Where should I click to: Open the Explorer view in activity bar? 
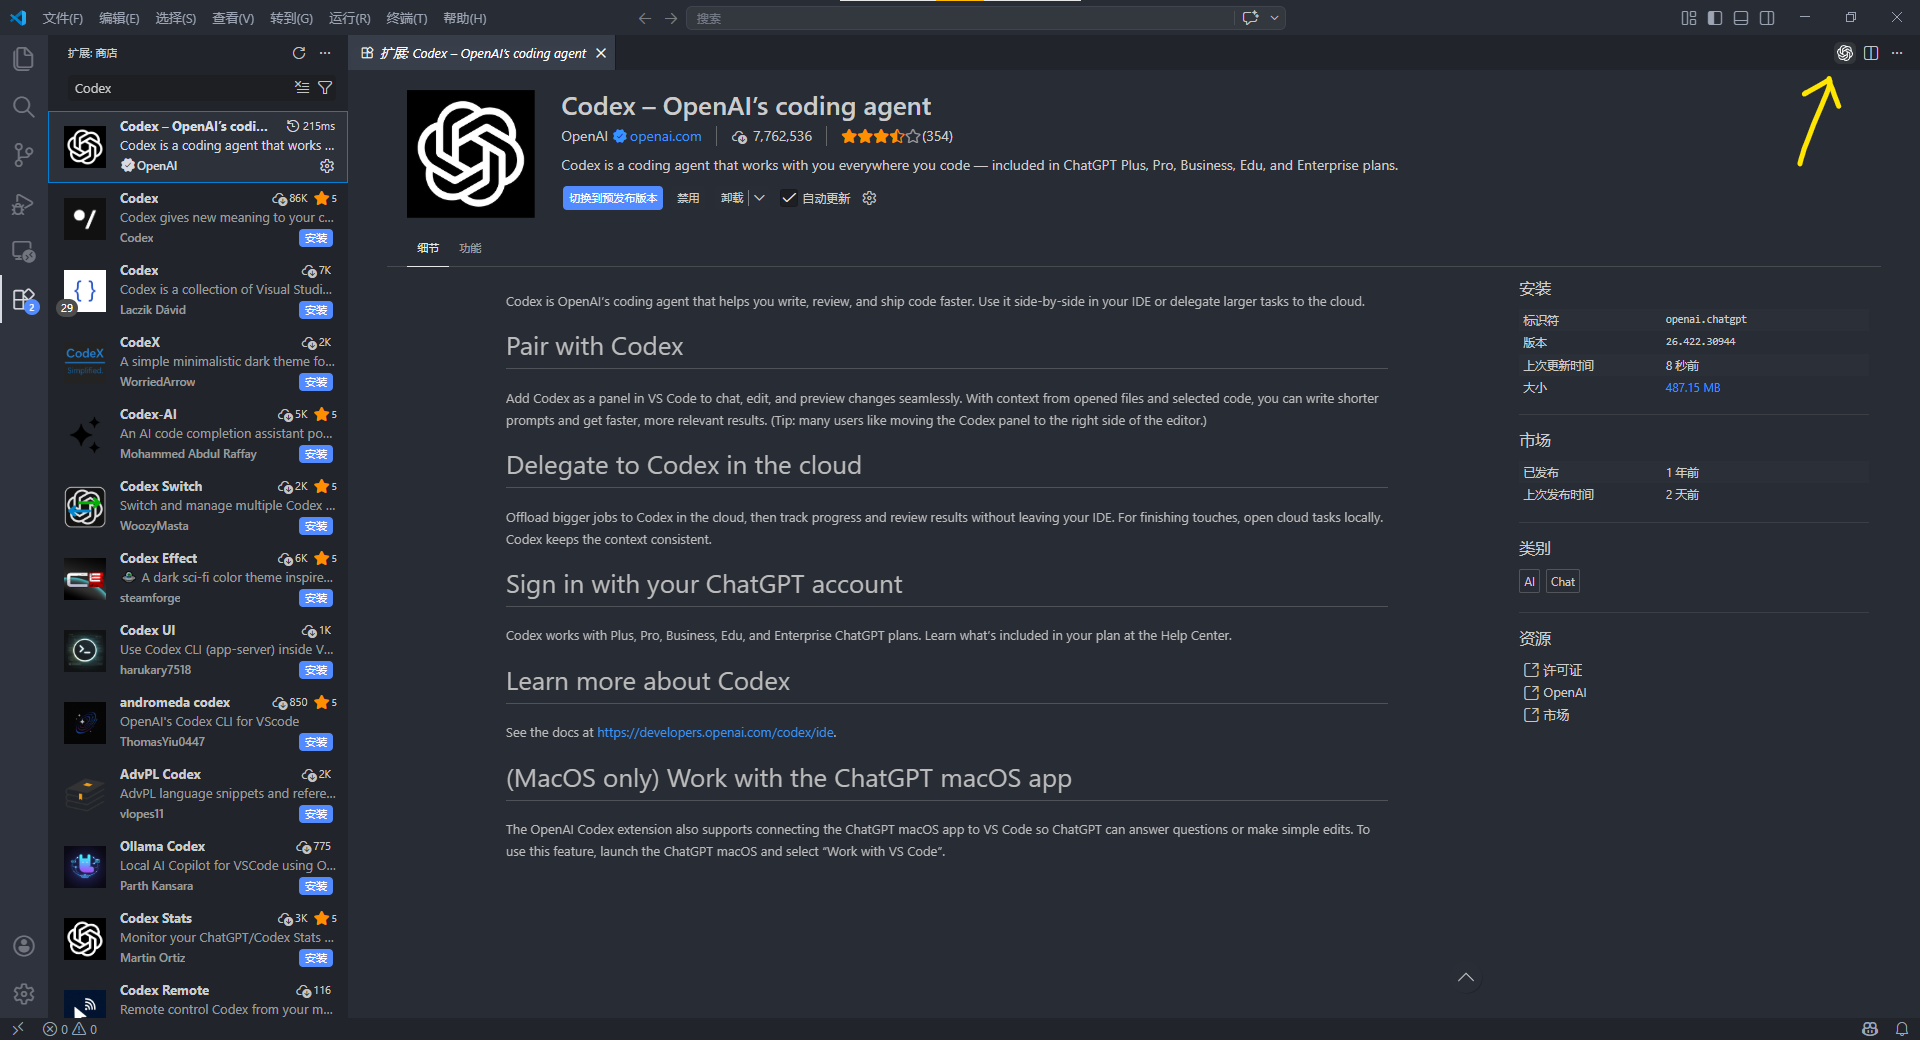24,59
